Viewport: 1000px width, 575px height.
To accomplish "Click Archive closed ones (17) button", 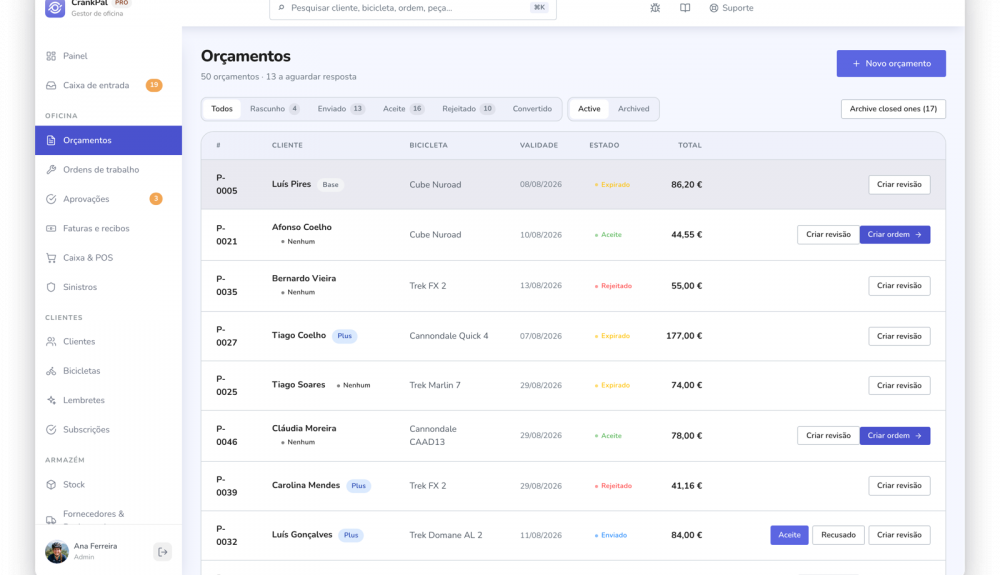I will (893, 108).
